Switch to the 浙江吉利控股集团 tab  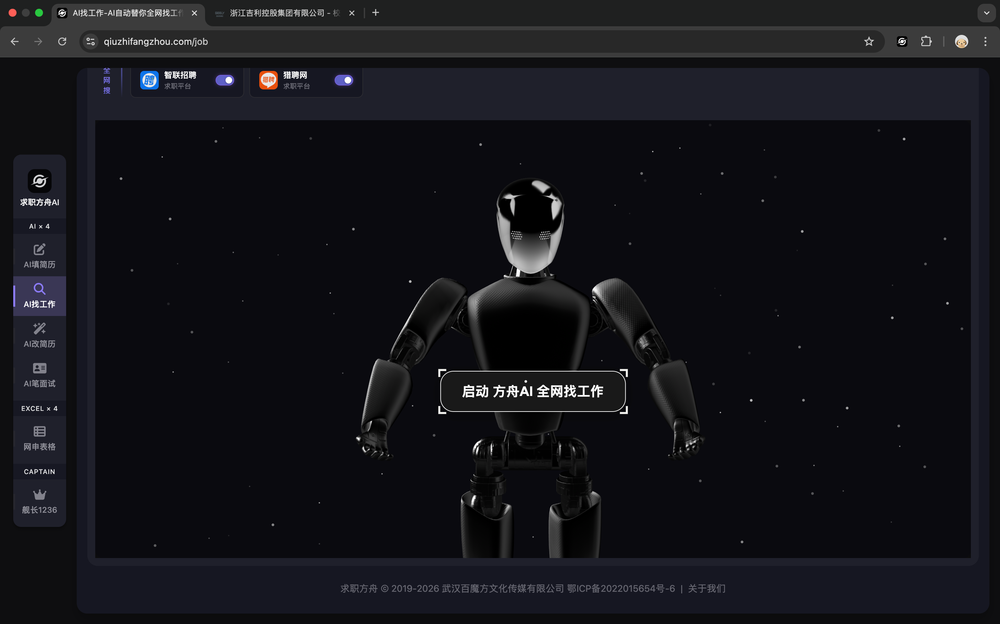click(x=280, y=13)
